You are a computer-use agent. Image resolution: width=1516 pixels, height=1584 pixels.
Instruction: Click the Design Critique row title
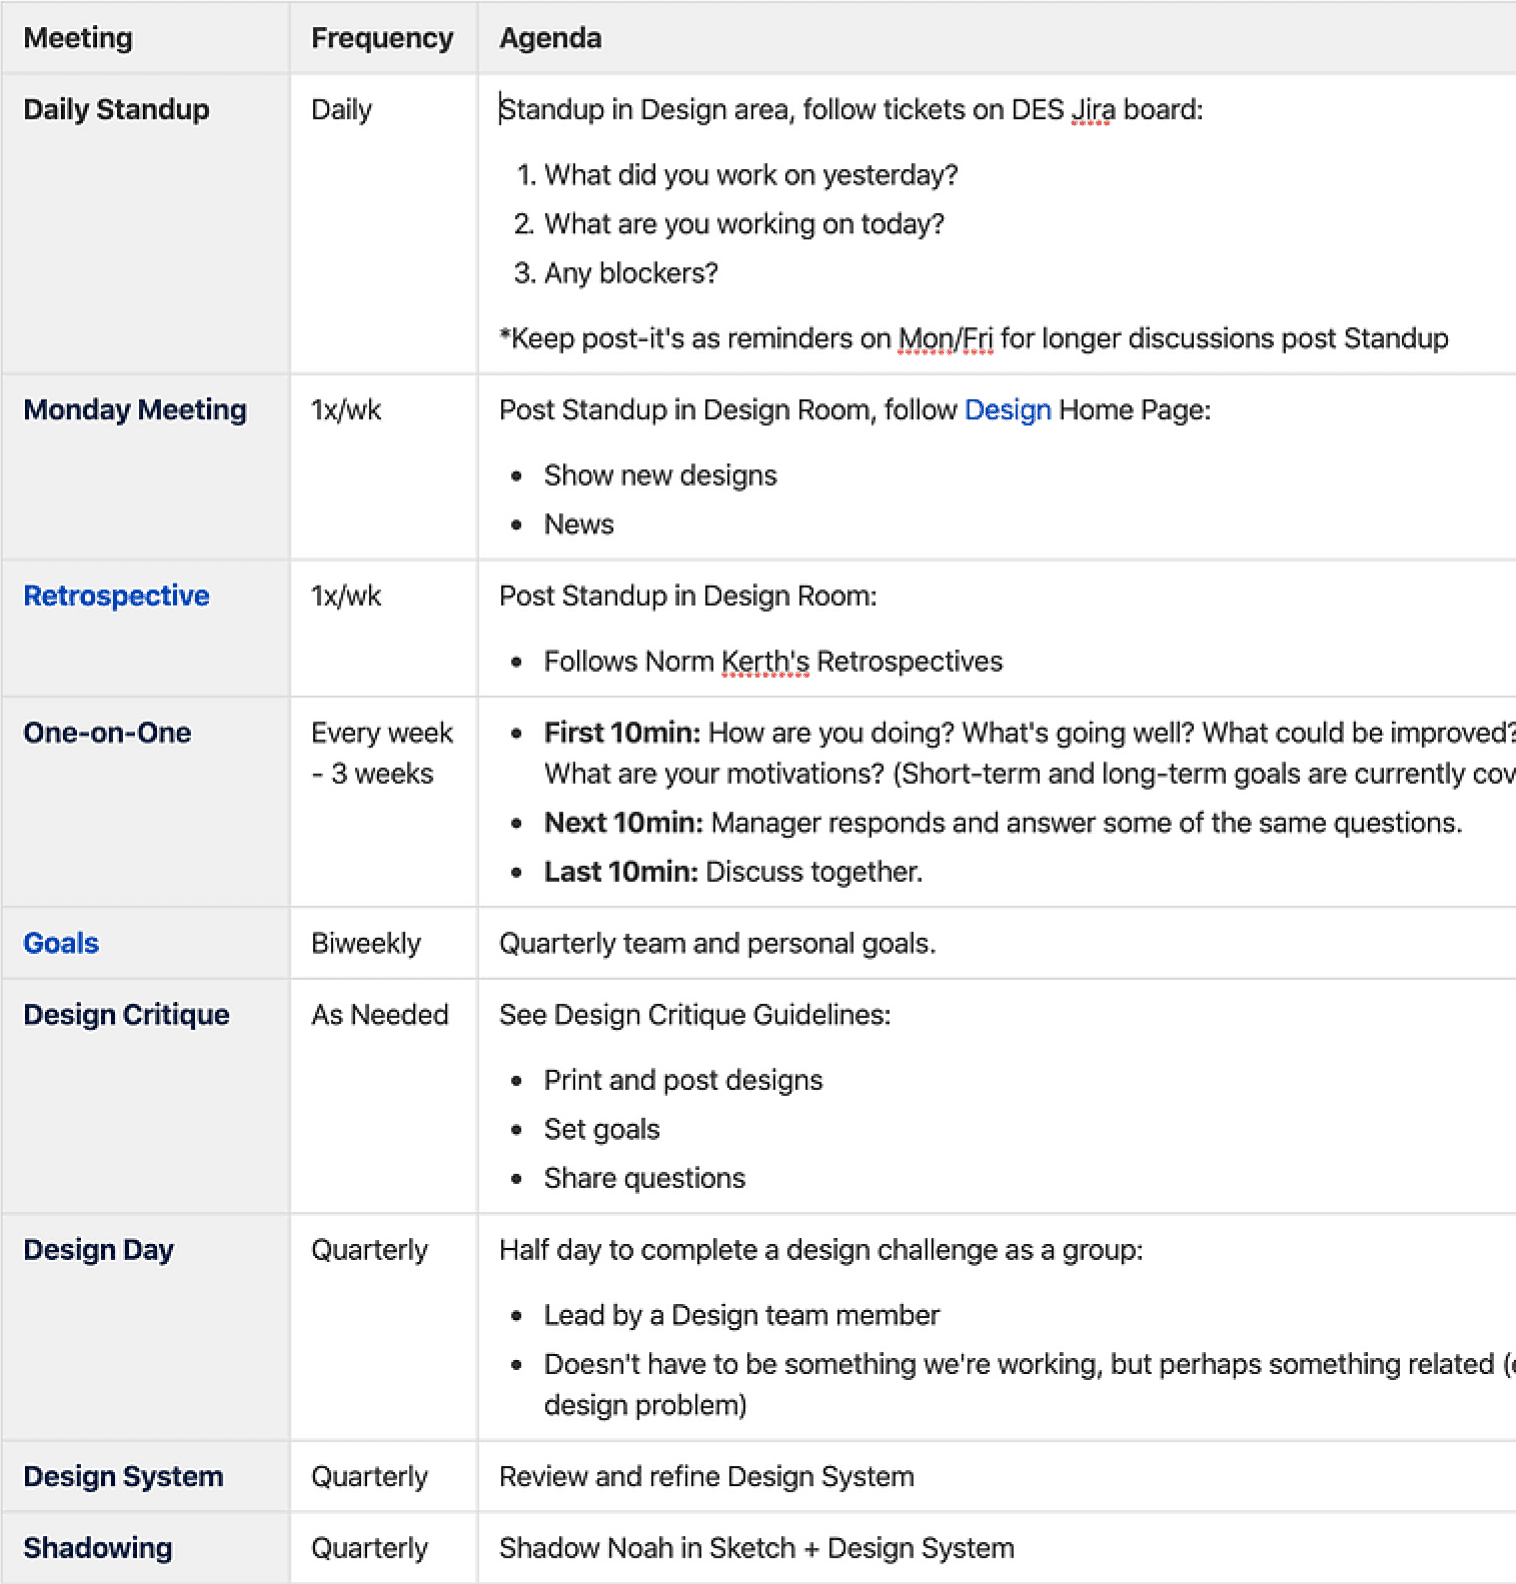[x=126, y=1015]
